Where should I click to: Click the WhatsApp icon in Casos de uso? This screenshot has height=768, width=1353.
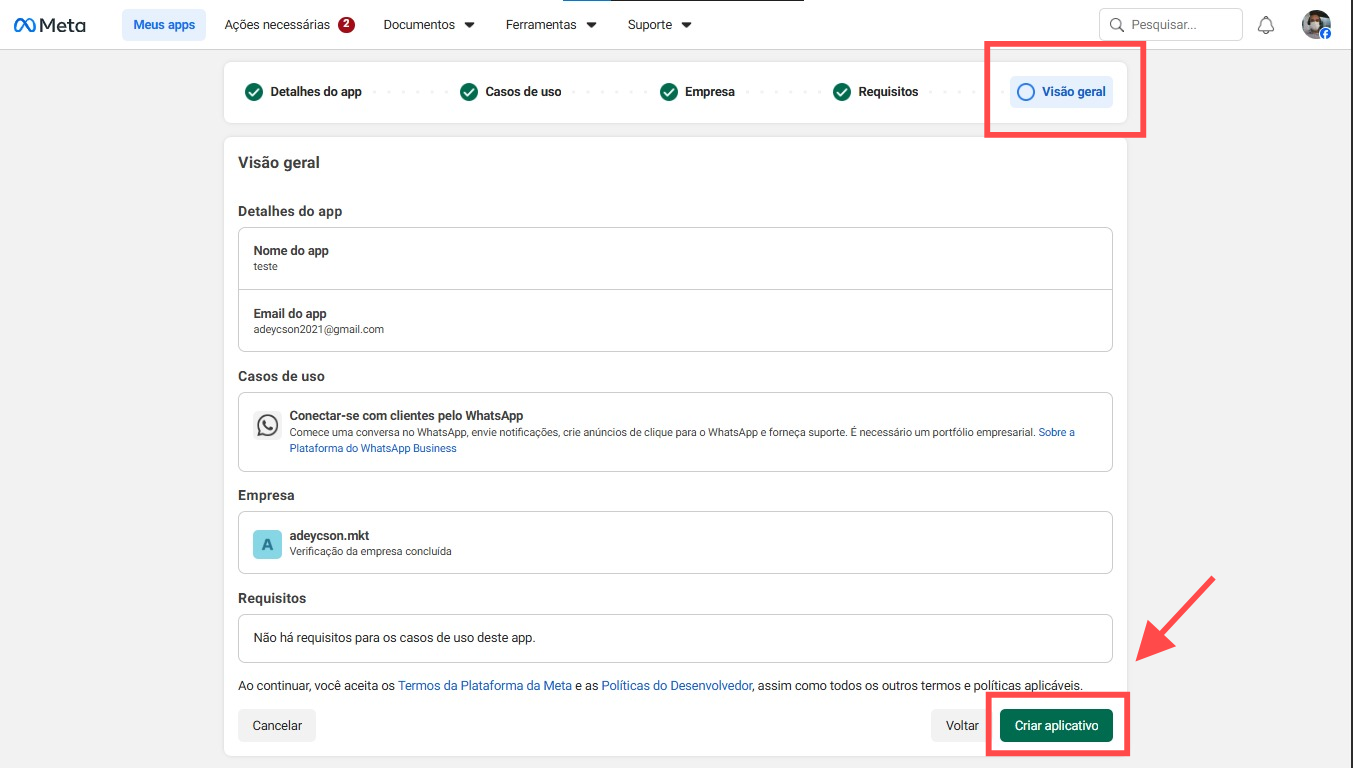click(x=267, y=425)
